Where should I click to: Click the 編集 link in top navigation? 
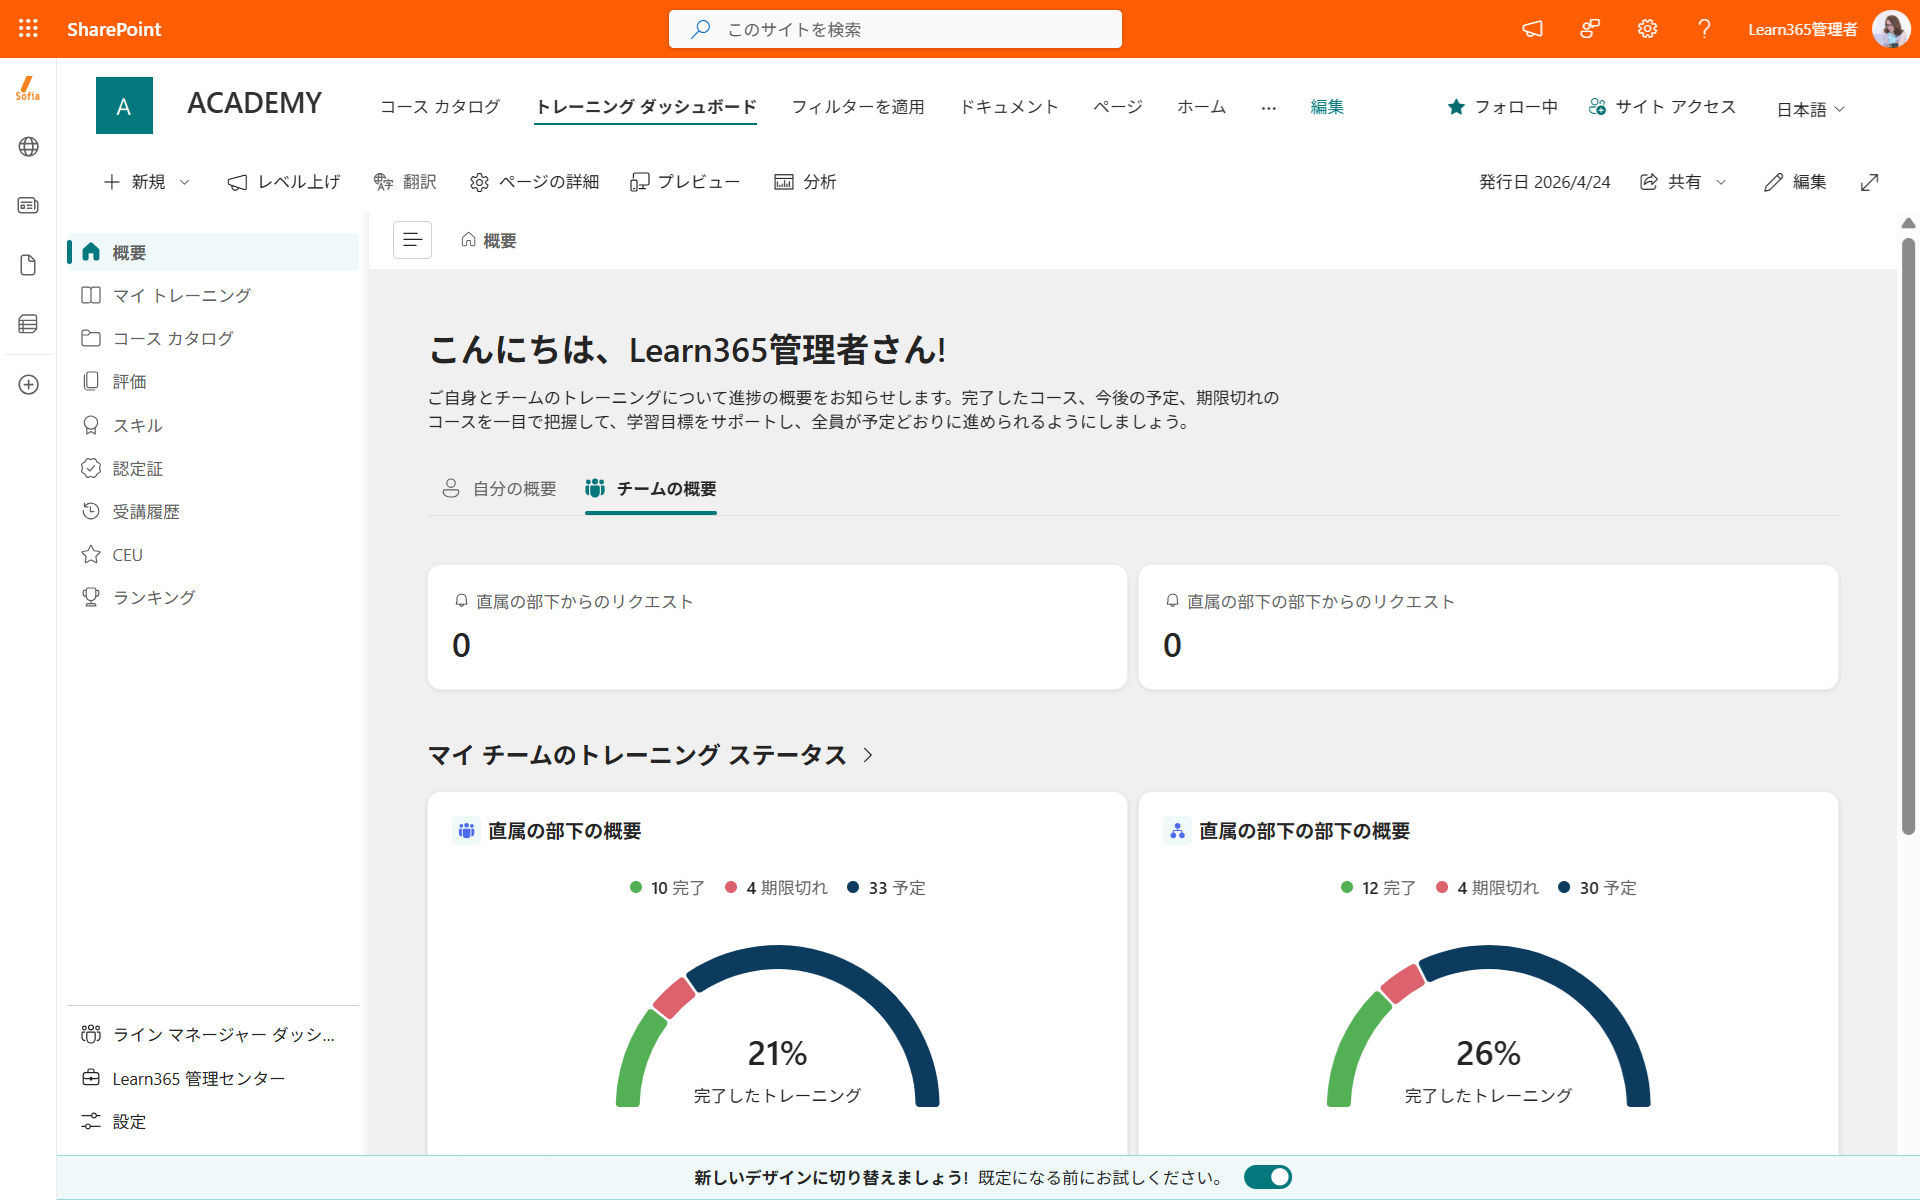(1327, 107)
